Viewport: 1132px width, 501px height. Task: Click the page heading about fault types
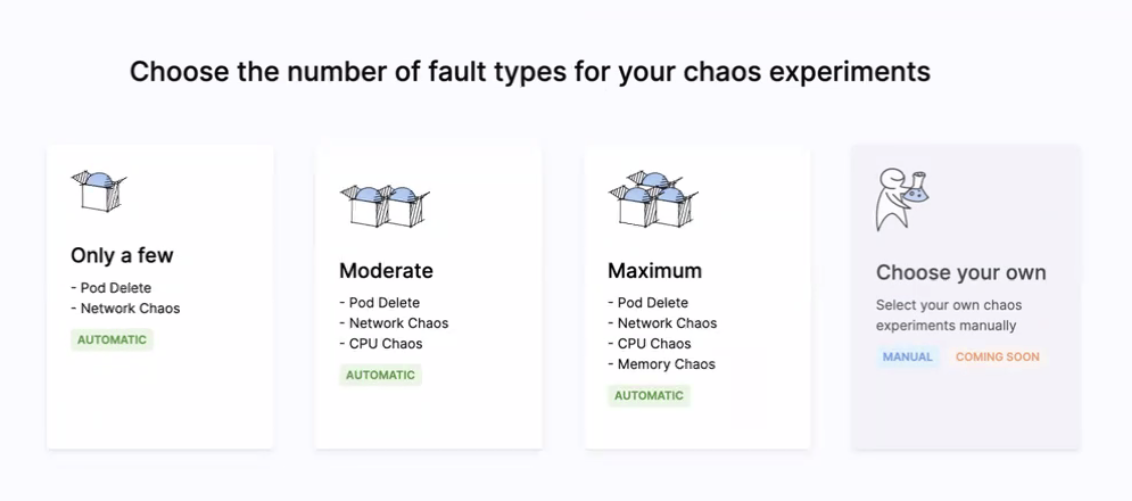tap(530, 71)
